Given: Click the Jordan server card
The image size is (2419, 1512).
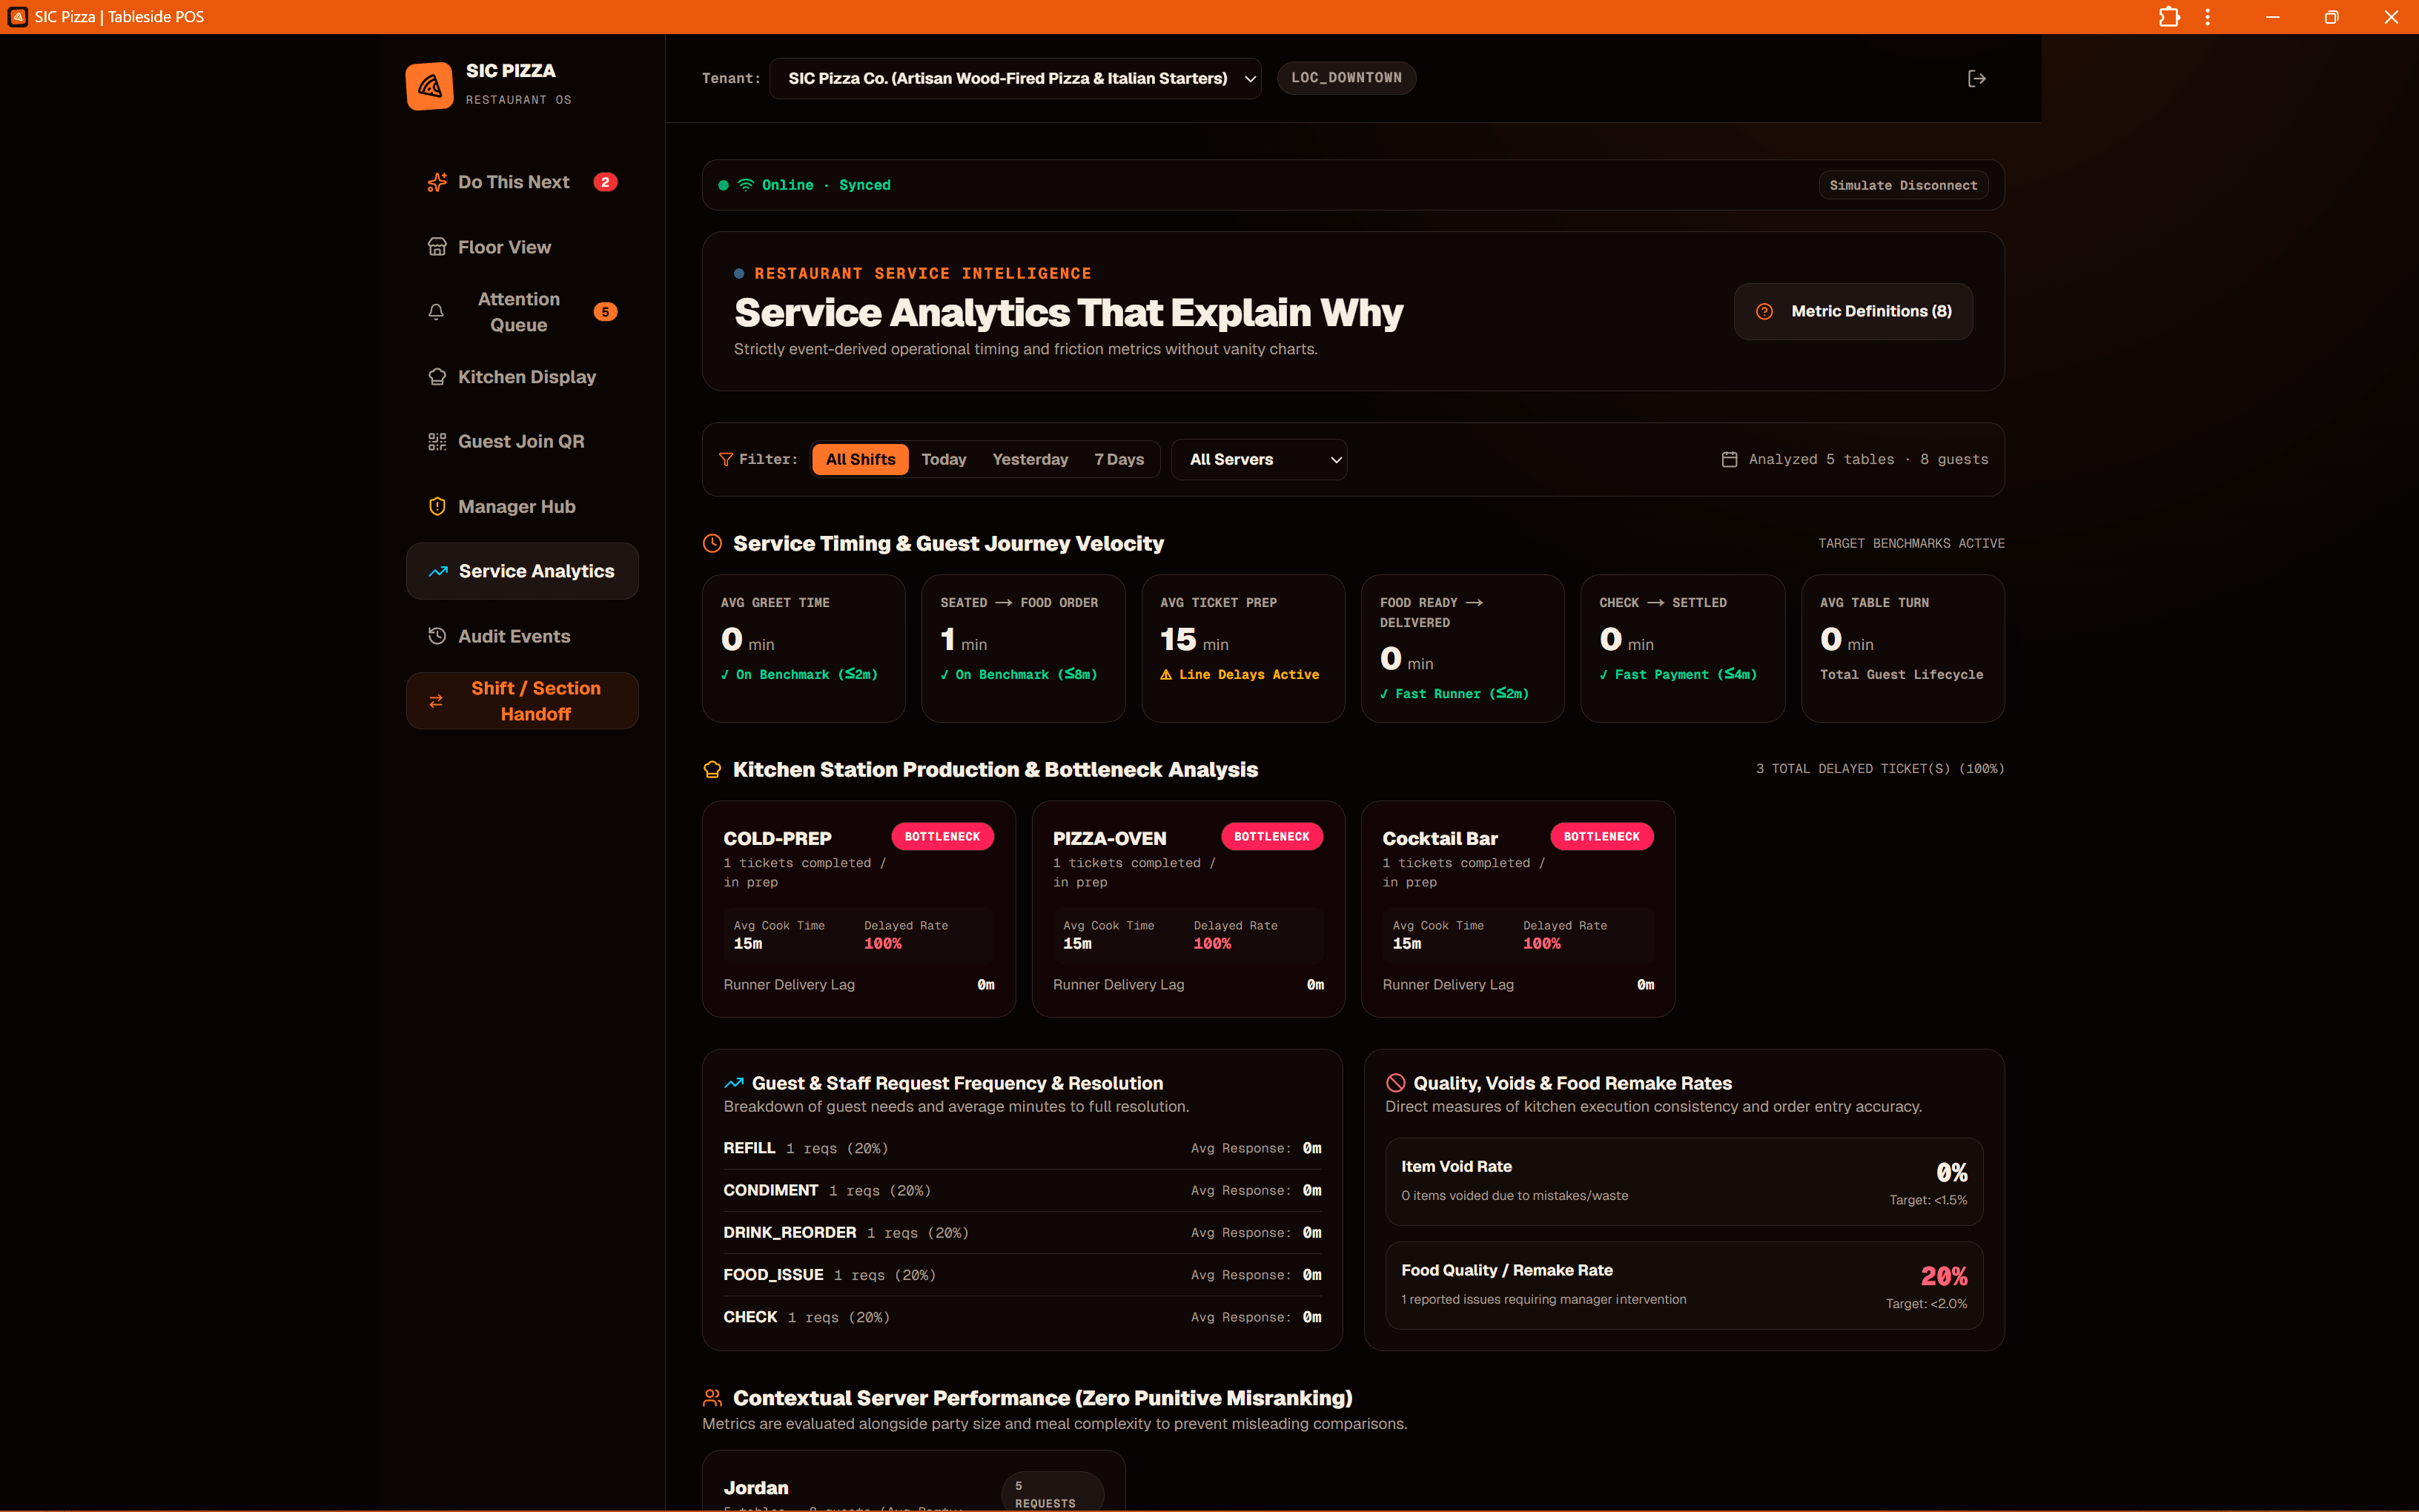Looking at the screenshot, I should coord(913,1482).
